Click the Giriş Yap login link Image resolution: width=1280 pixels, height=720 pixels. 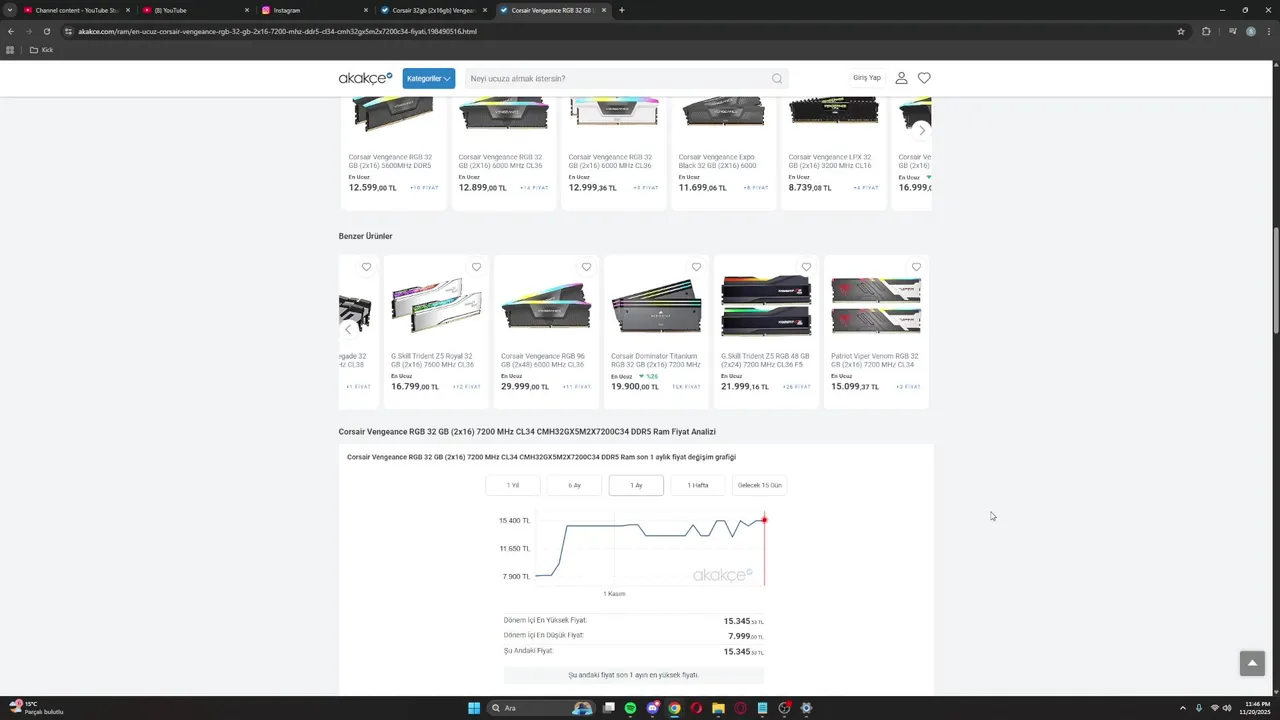(x=867, y=78)
